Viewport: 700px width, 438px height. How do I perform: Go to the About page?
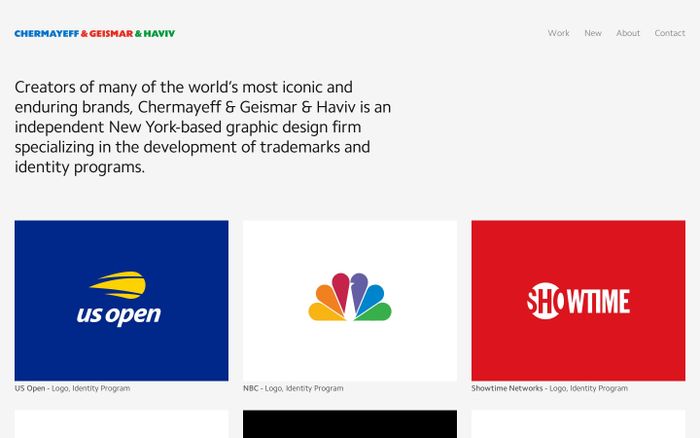coord(628,33)
